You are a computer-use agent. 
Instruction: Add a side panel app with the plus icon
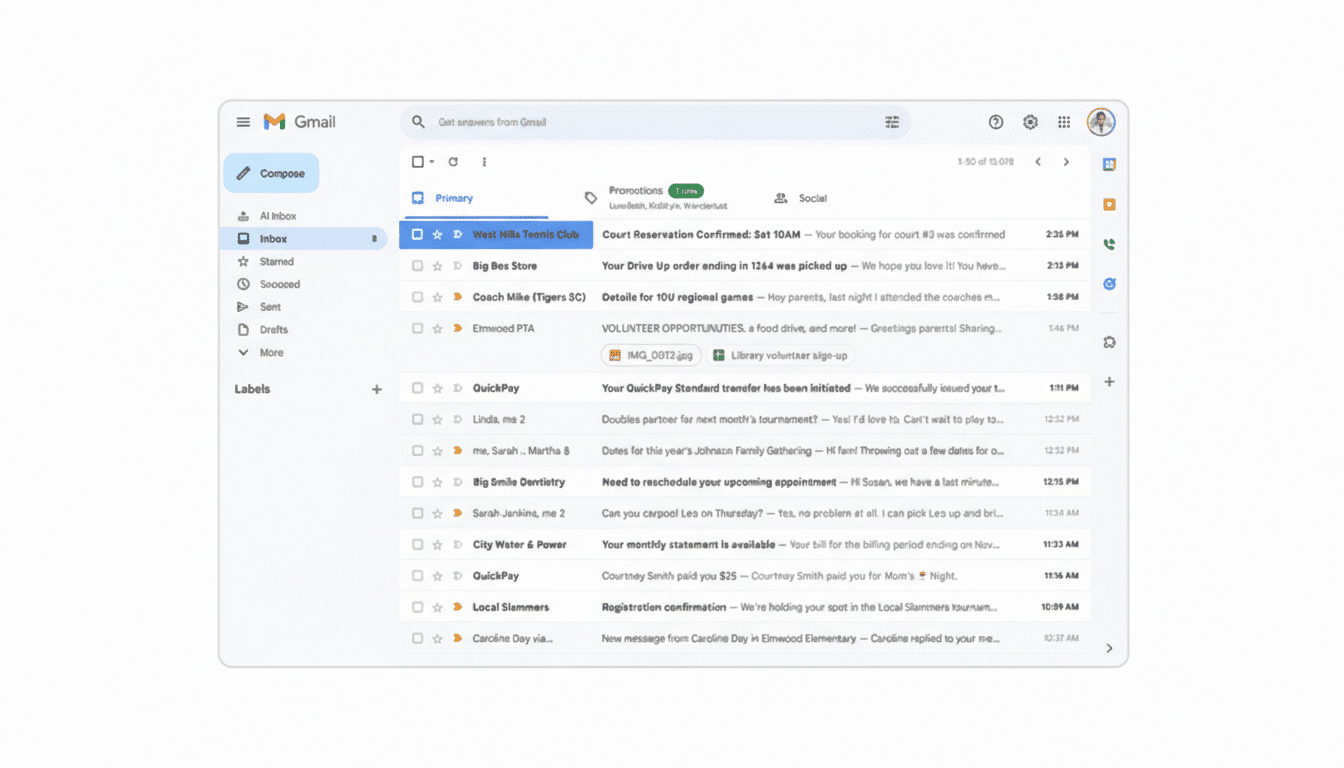1109,381
